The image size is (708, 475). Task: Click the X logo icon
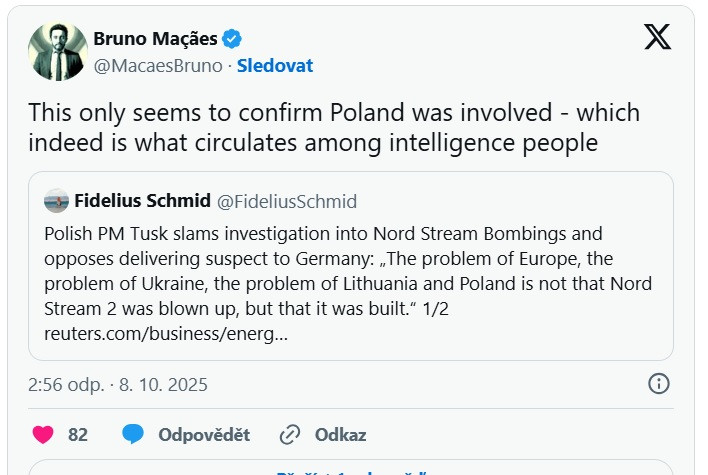click(657, 37)
